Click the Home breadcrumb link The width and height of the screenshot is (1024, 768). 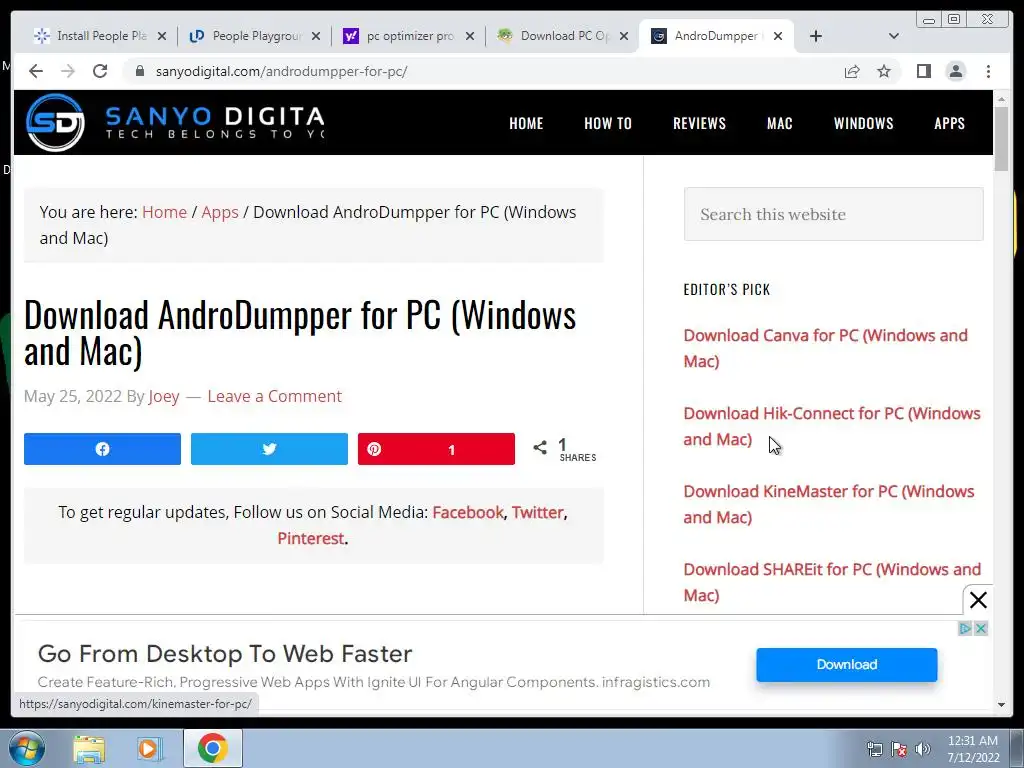tap(165, 212)
